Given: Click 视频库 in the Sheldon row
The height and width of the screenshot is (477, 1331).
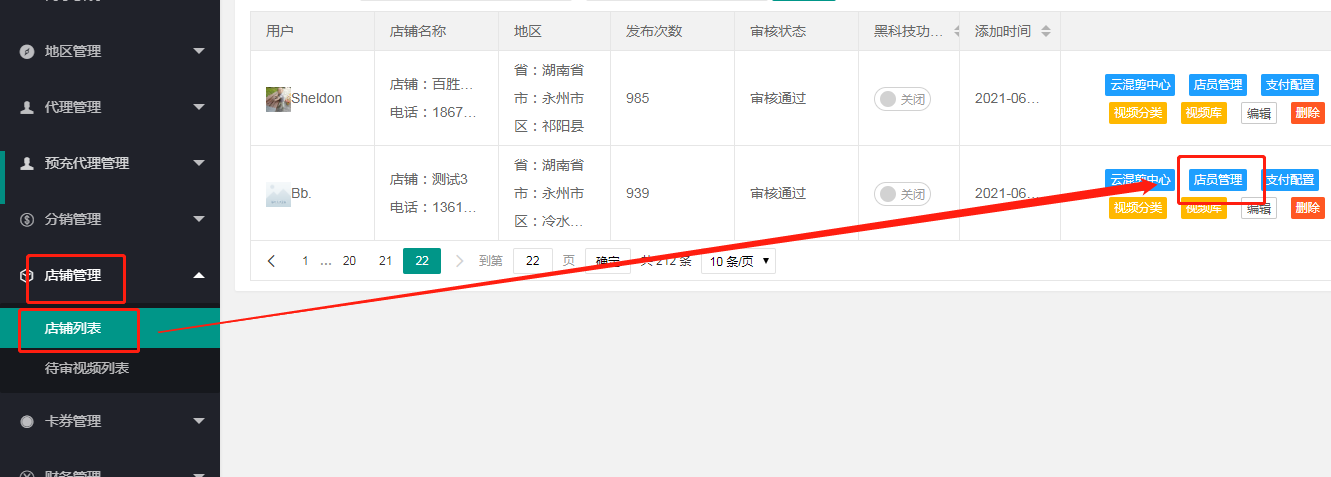Looking at the screenshot, I should [x=1204, y=113].
